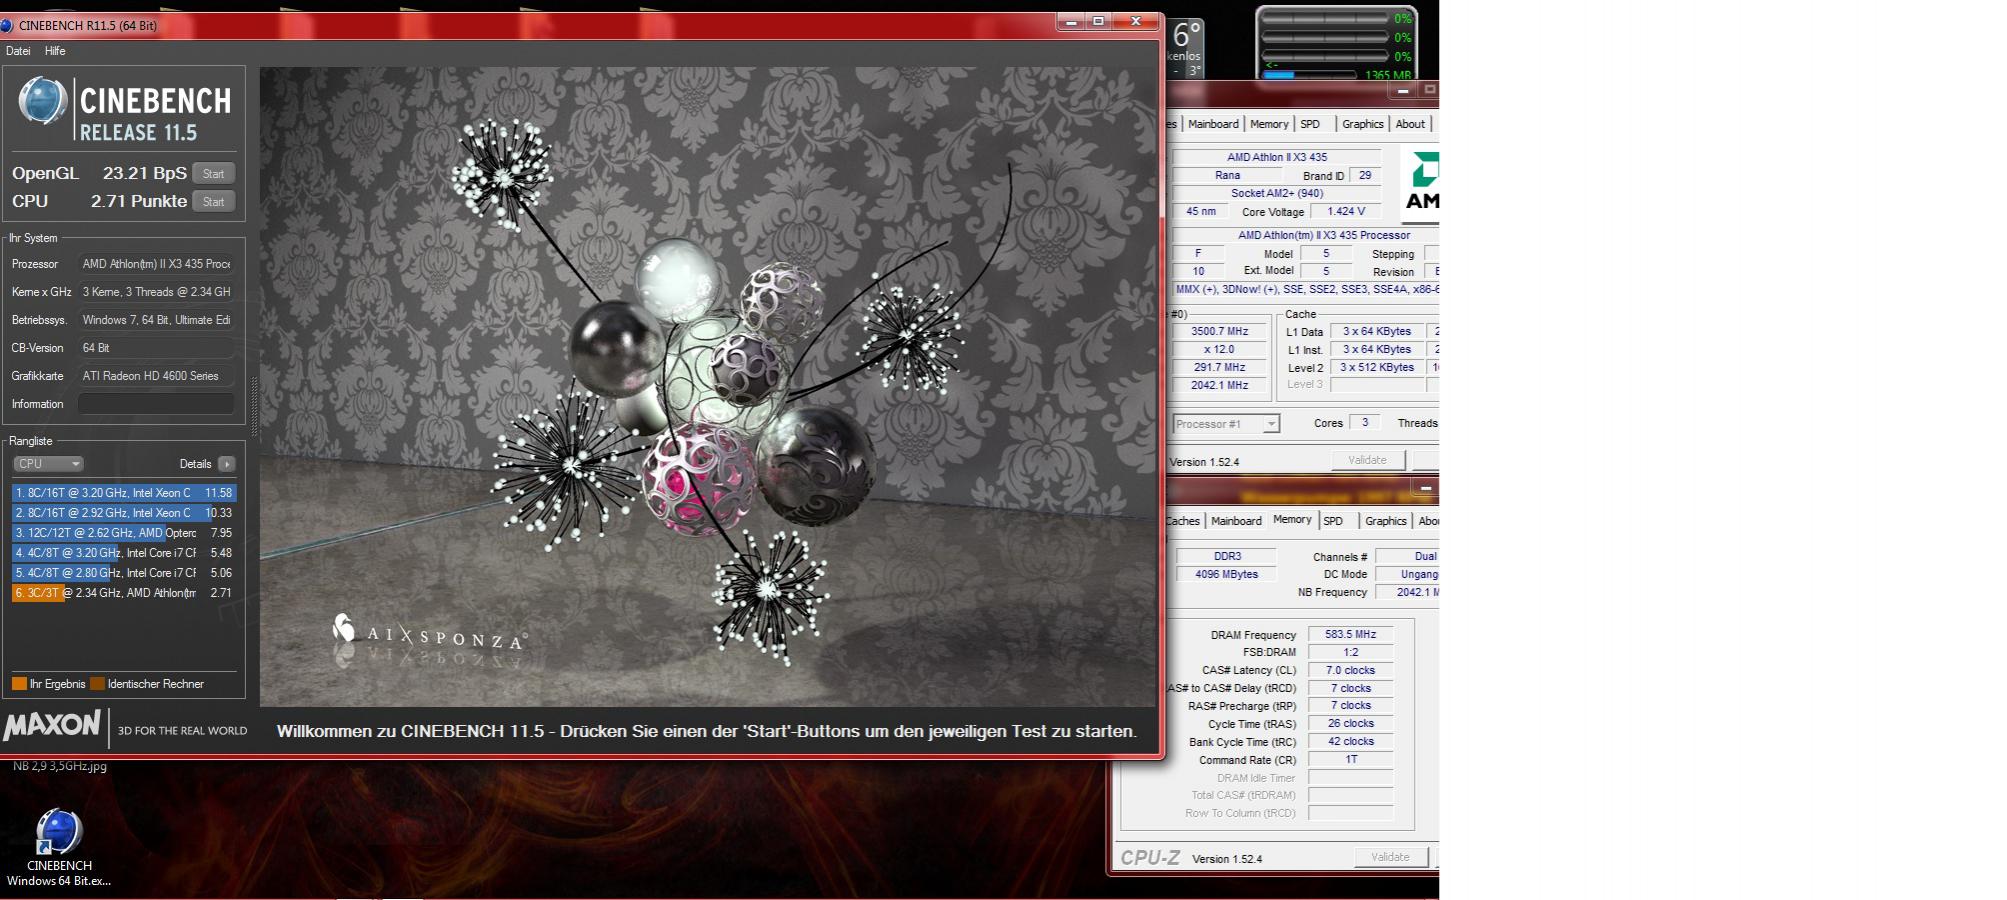Click the CAS# Latency 7.0 clocks value
2007x900 pixels.
[x=1350, y=670]
